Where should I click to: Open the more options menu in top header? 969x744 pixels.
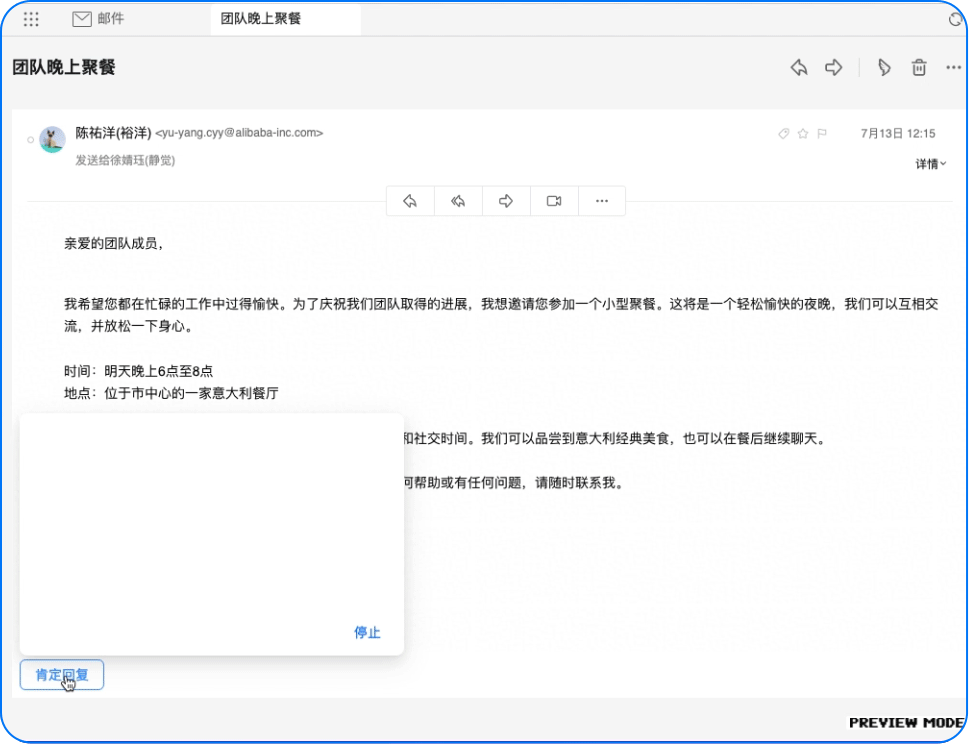tap(952, 67)
